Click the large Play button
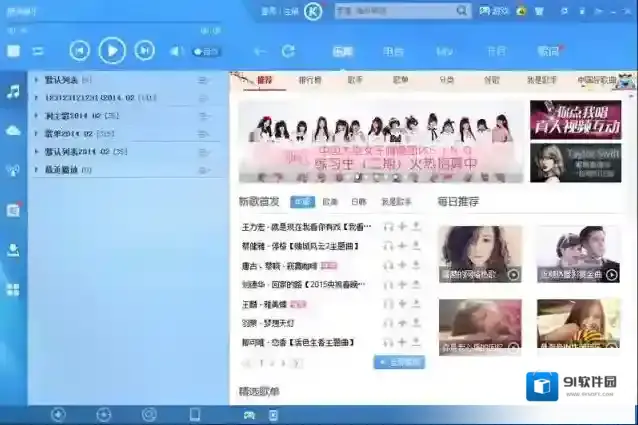The image size is (638, 425). tap(112, 50)
